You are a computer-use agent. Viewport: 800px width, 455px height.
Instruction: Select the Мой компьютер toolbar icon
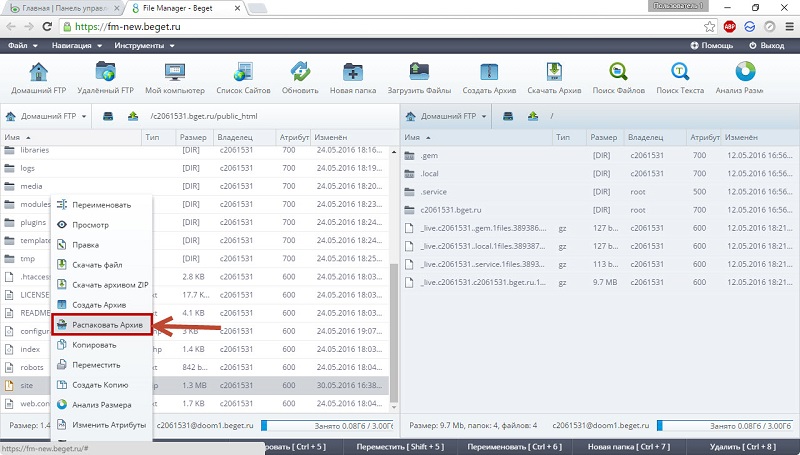(175, 78)
